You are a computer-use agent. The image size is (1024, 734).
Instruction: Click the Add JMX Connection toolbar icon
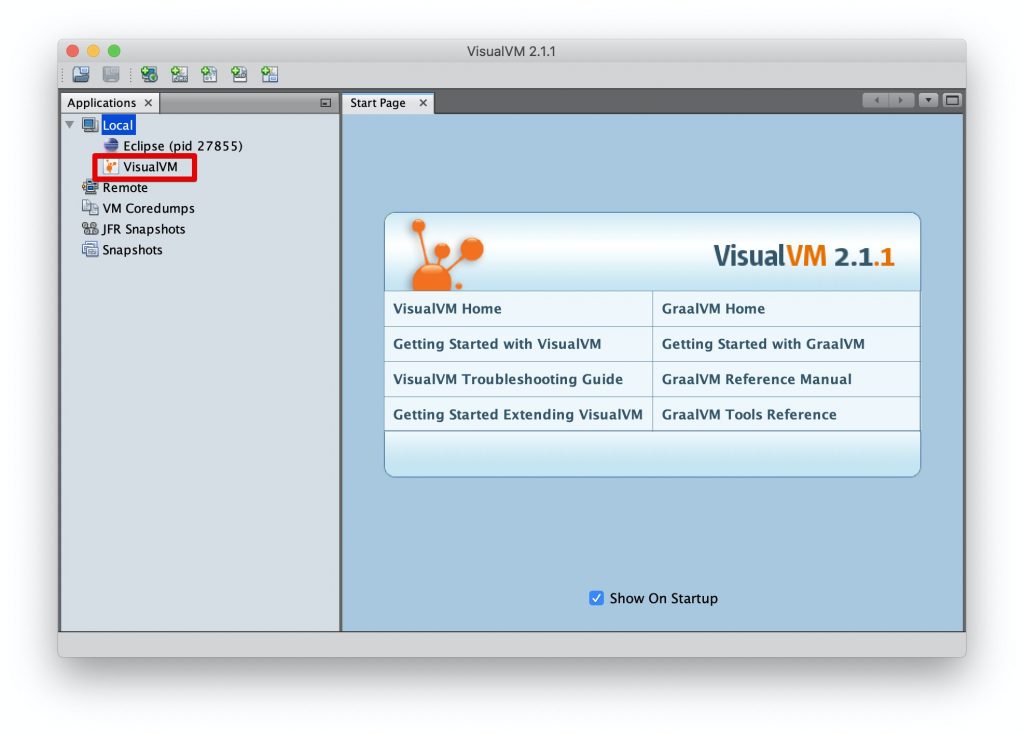[179, 74]
